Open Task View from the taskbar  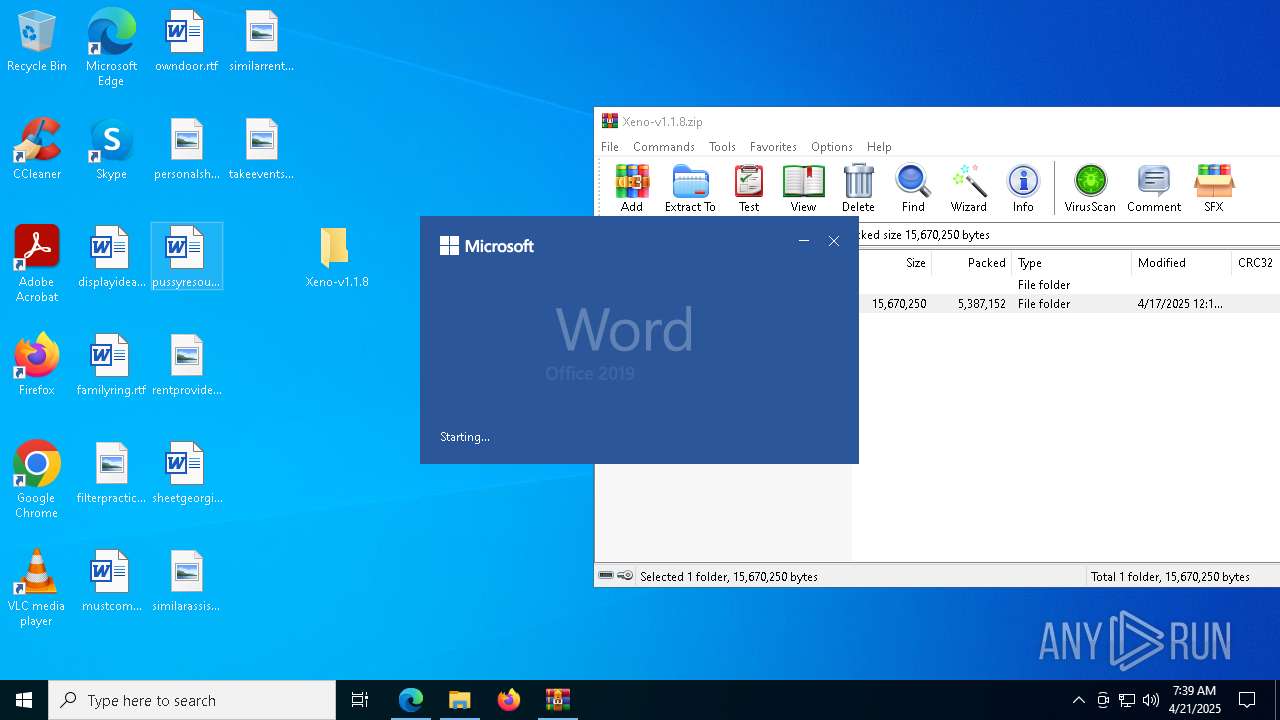(360, 700)
